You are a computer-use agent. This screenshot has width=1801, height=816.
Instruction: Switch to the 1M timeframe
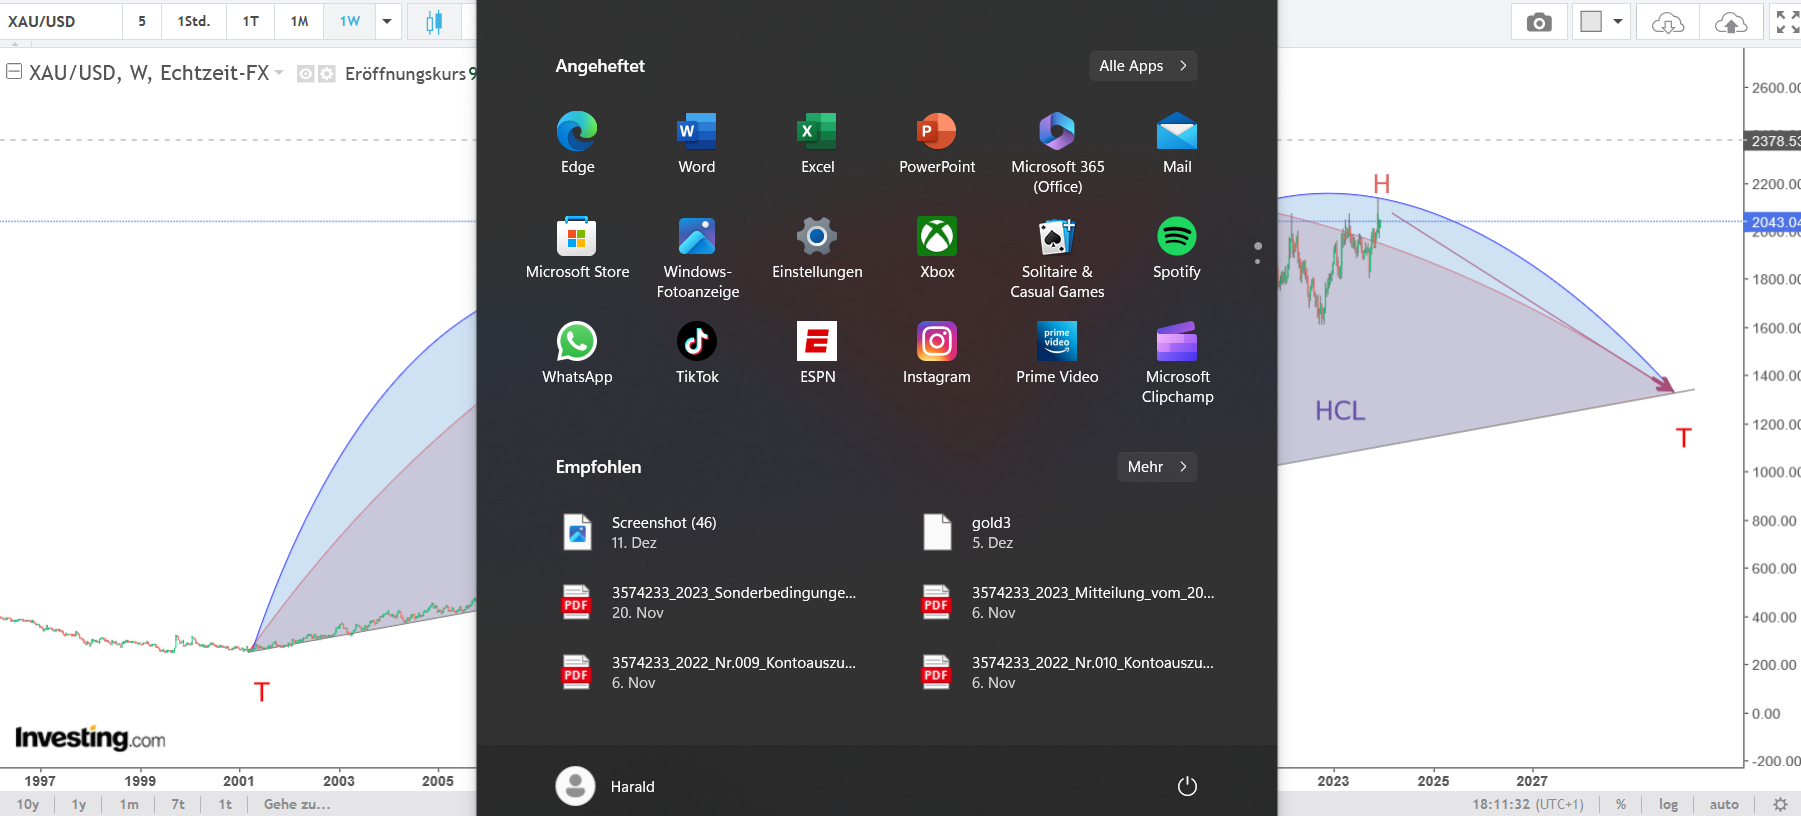click(299, 21)
